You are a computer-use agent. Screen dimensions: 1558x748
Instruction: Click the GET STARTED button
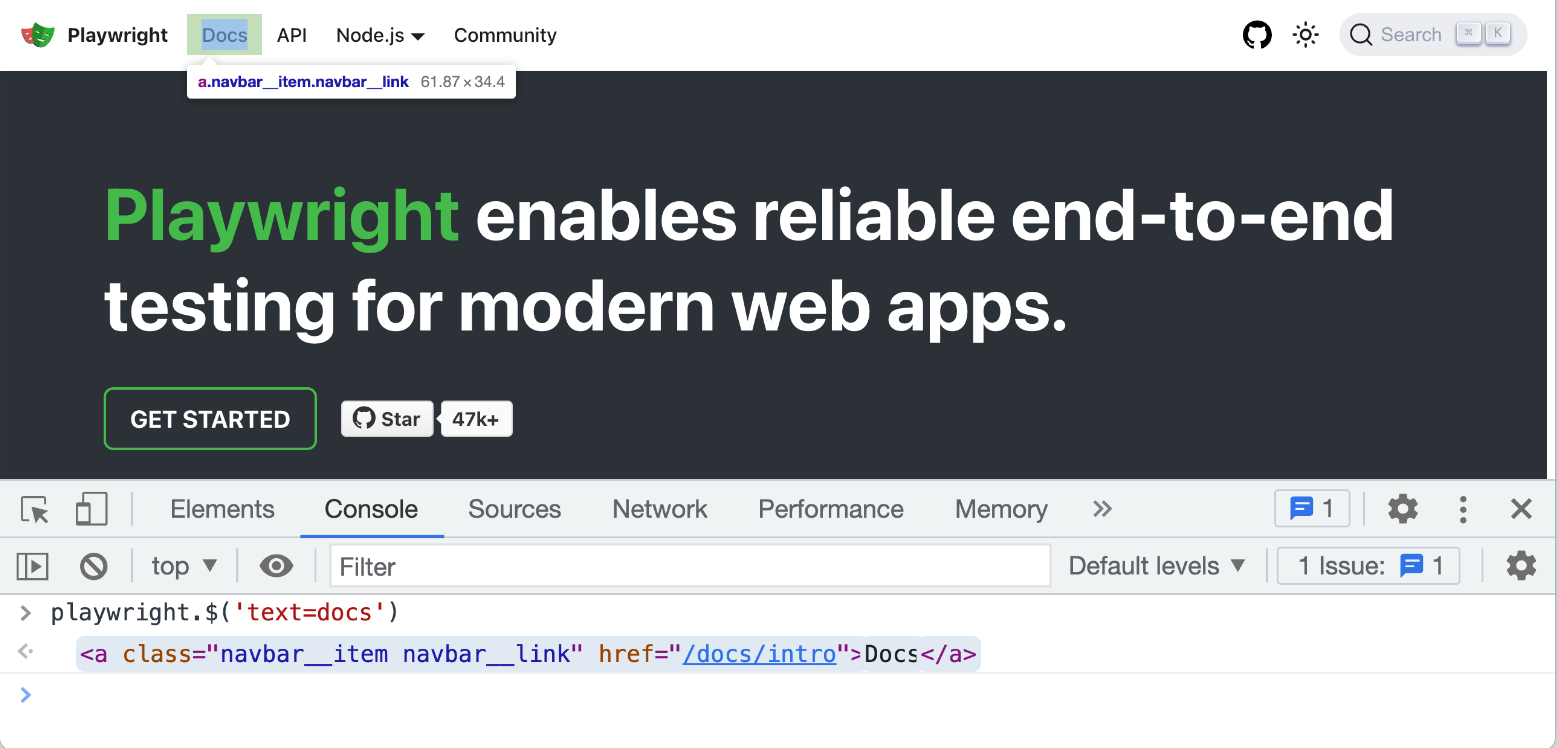[x=209, y=419]
